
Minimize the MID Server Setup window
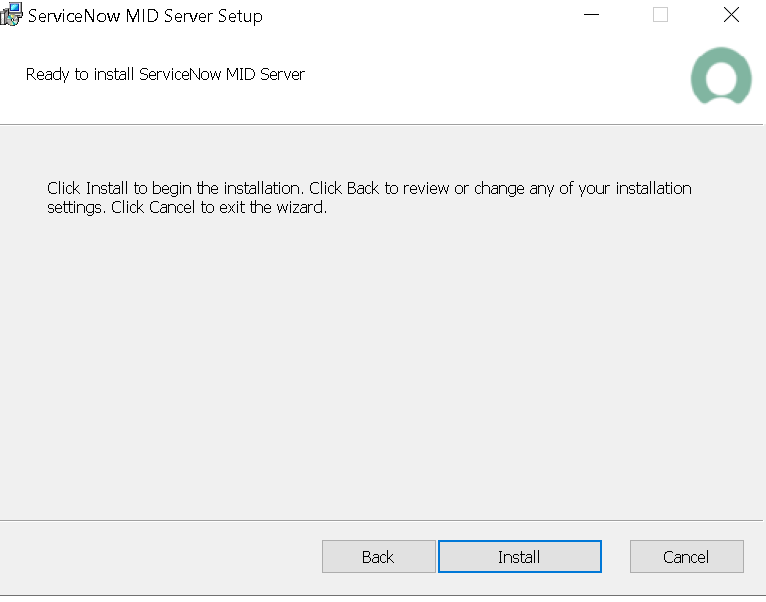[592, 15]
